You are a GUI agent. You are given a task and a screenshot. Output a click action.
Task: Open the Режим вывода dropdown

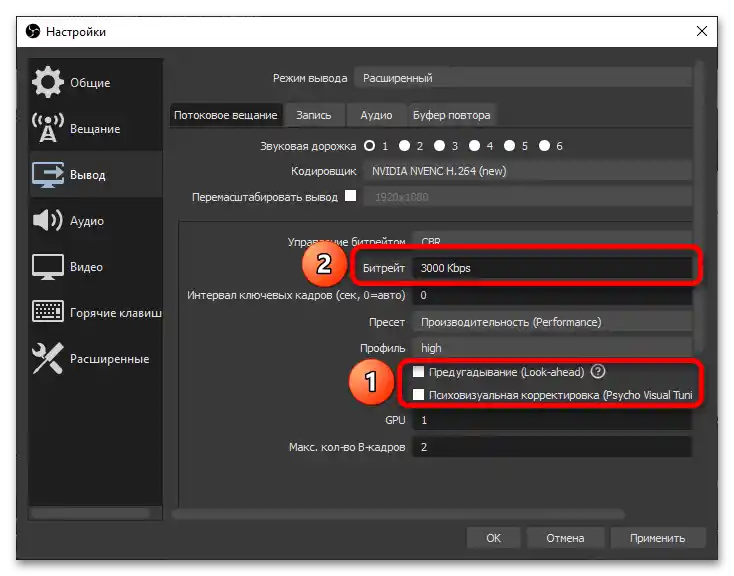[x=523, y=78]
